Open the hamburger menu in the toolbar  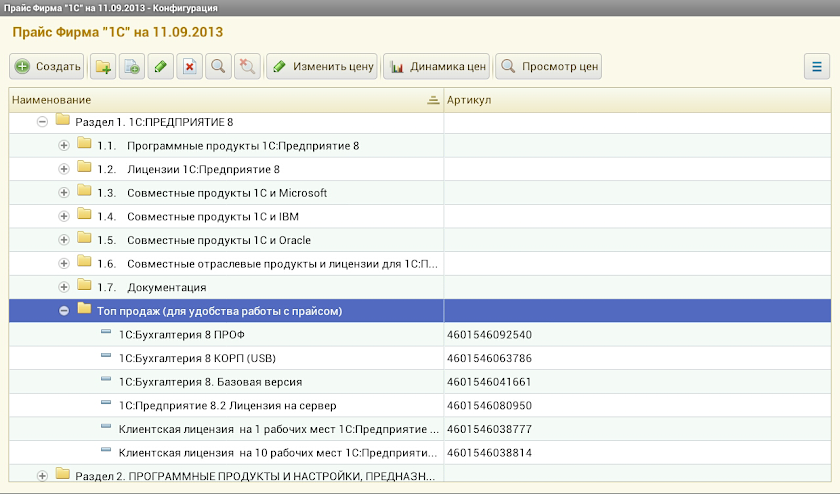(x=817, y=66)
